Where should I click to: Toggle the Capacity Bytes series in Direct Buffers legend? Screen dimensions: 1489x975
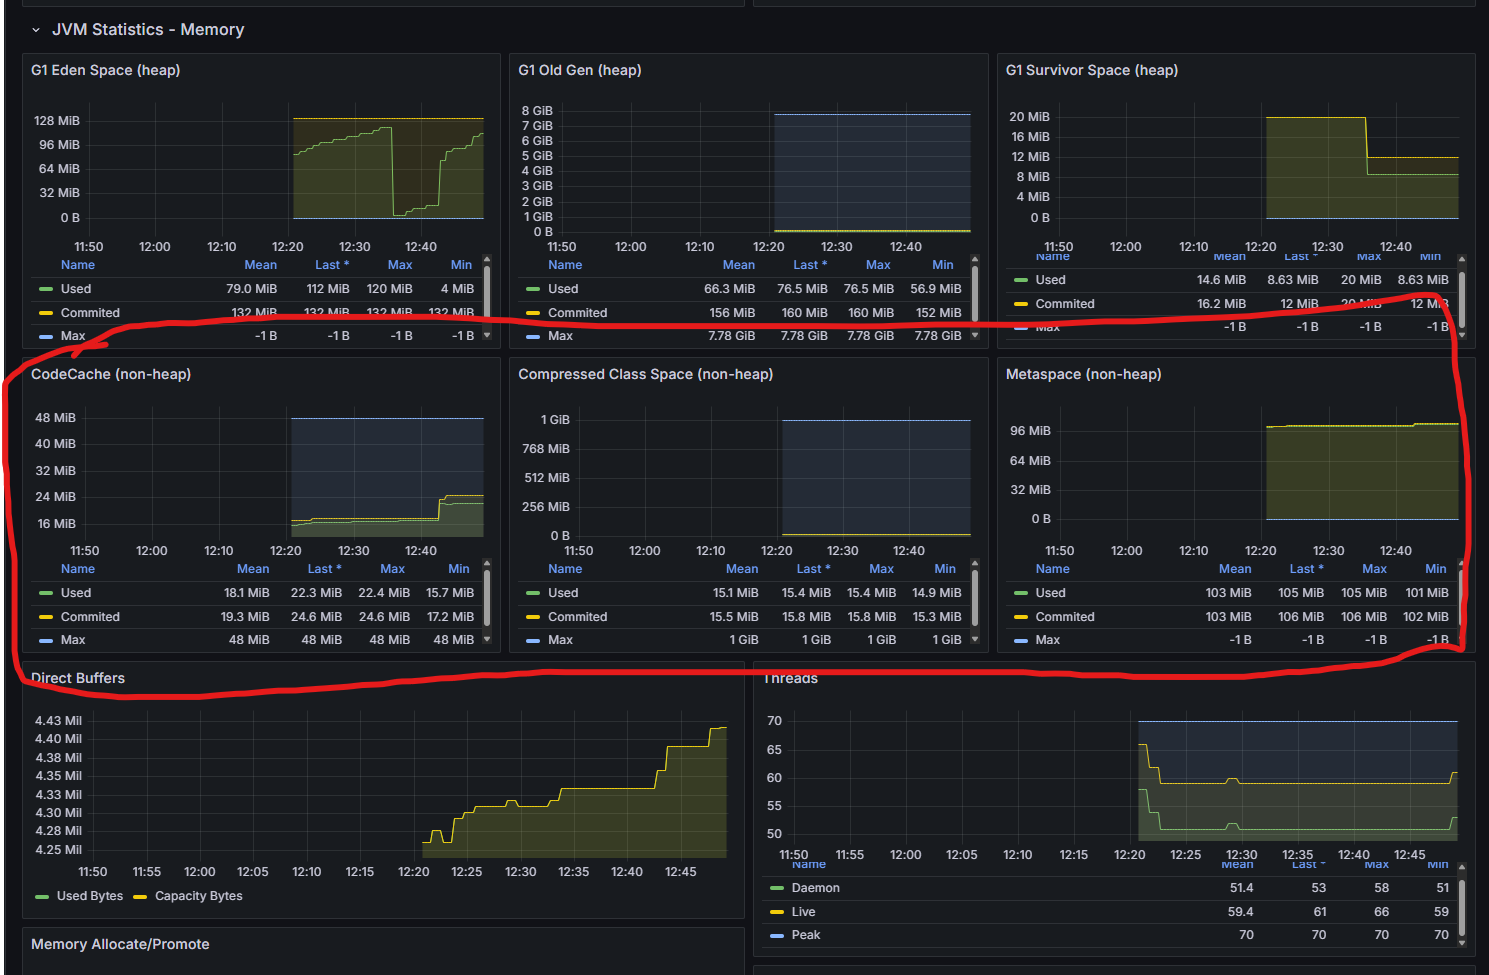tap(199, 896)
